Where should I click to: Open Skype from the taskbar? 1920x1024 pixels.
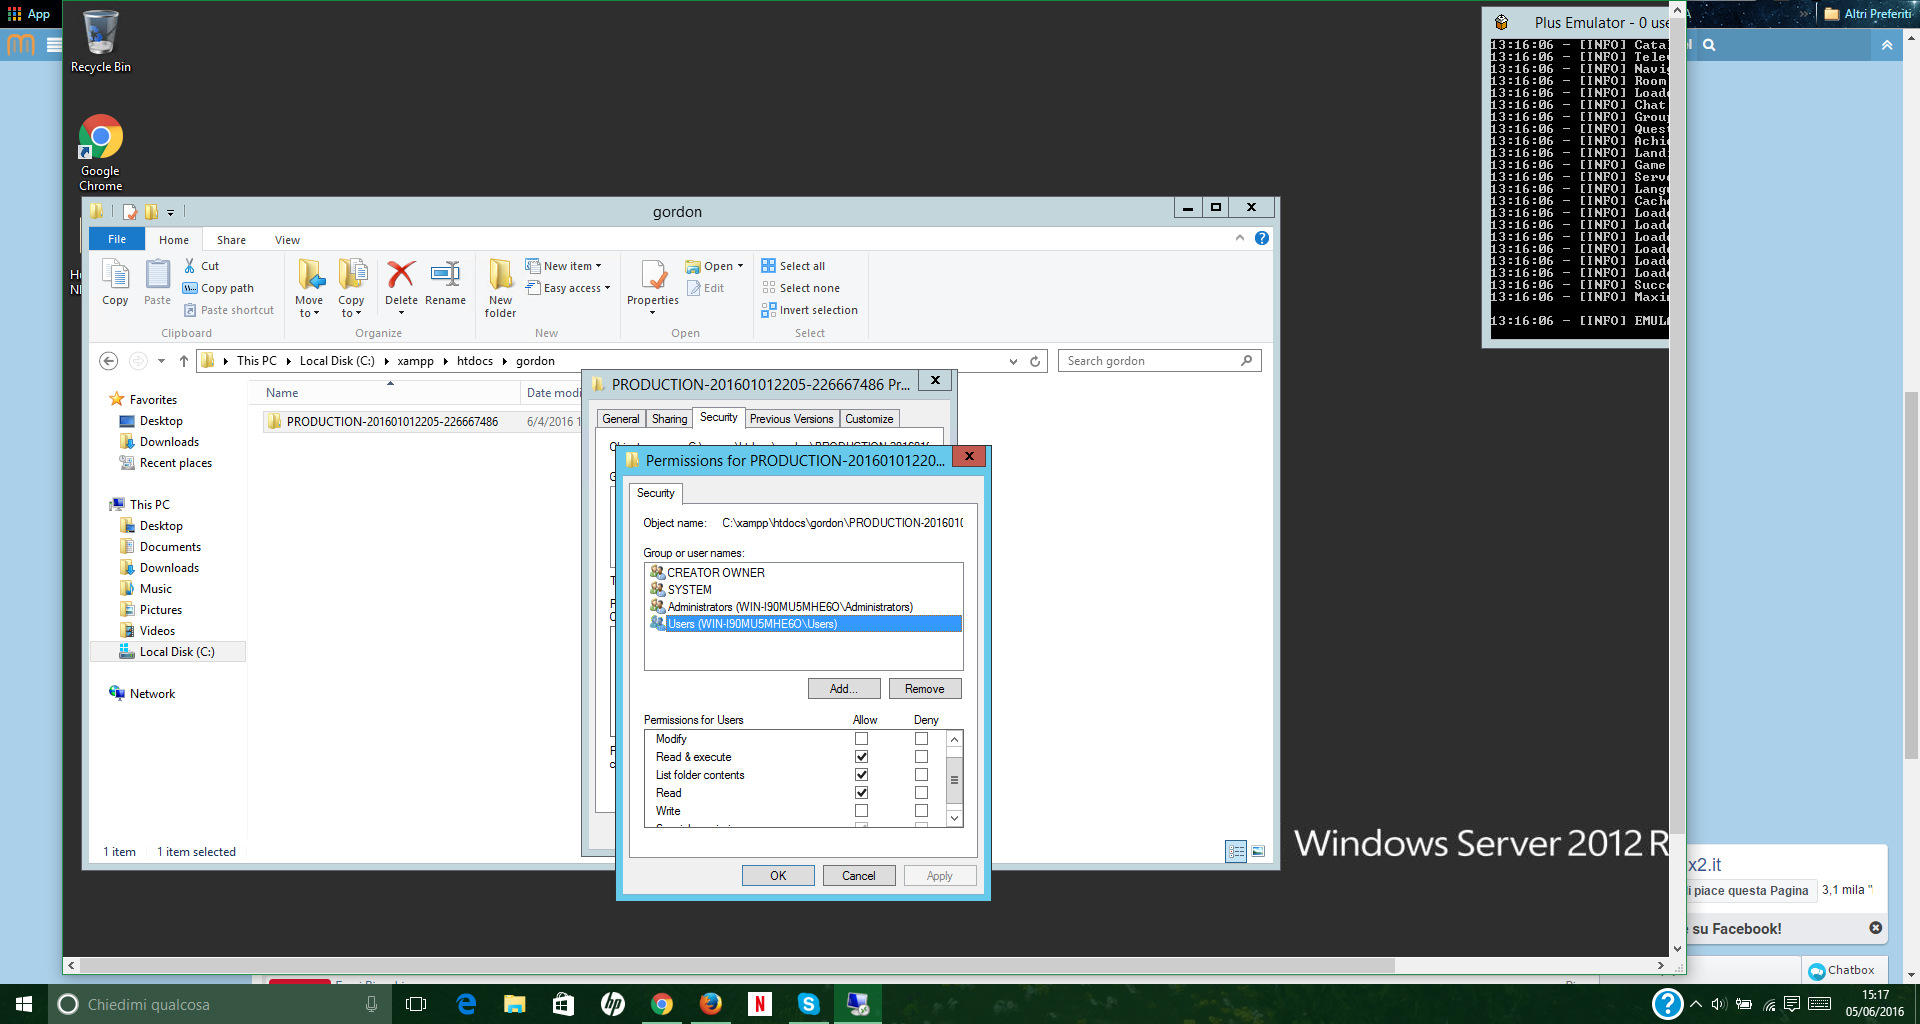[x=809, y=1004]
